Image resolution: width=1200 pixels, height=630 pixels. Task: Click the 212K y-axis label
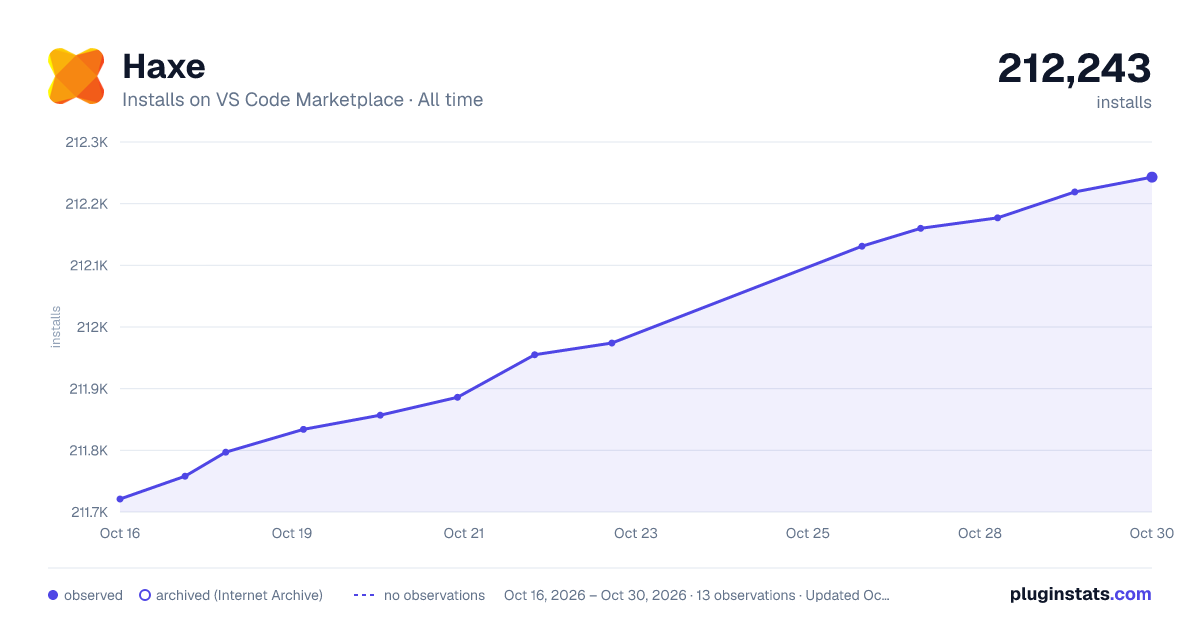[92, 327]
